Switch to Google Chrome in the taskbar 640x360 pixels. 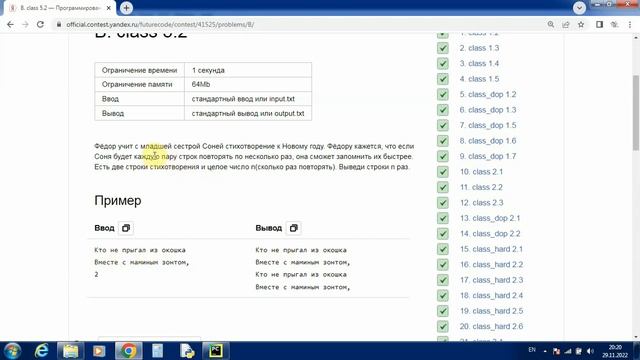pos(129,351)
